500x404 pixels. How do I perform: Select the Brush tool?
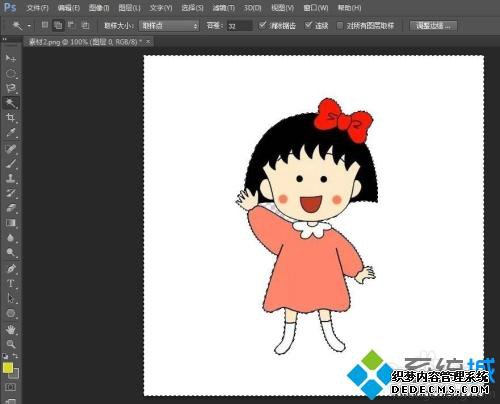click(11, 163)
